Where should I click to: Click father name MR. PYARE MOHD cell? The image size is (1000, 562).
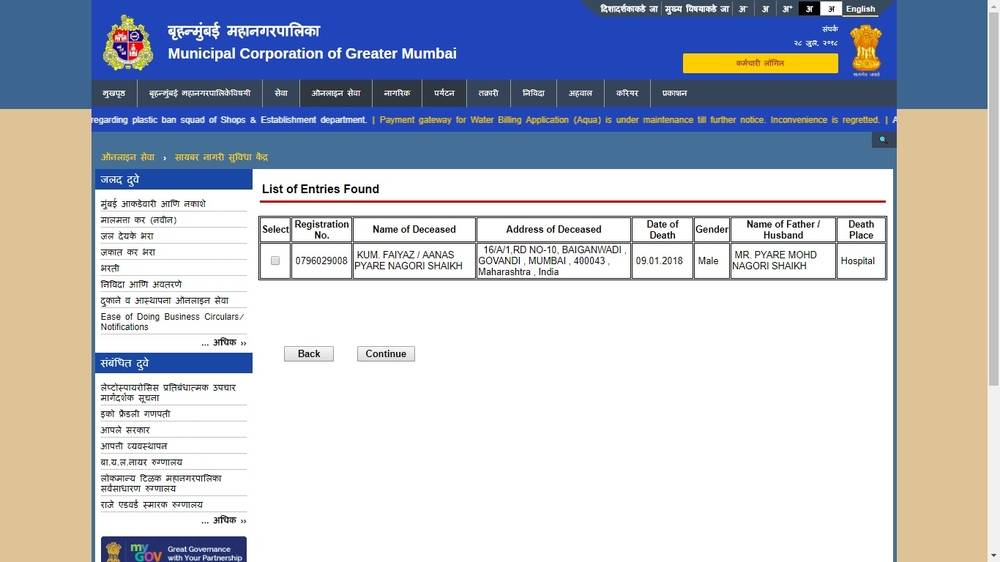pos(783,261)
